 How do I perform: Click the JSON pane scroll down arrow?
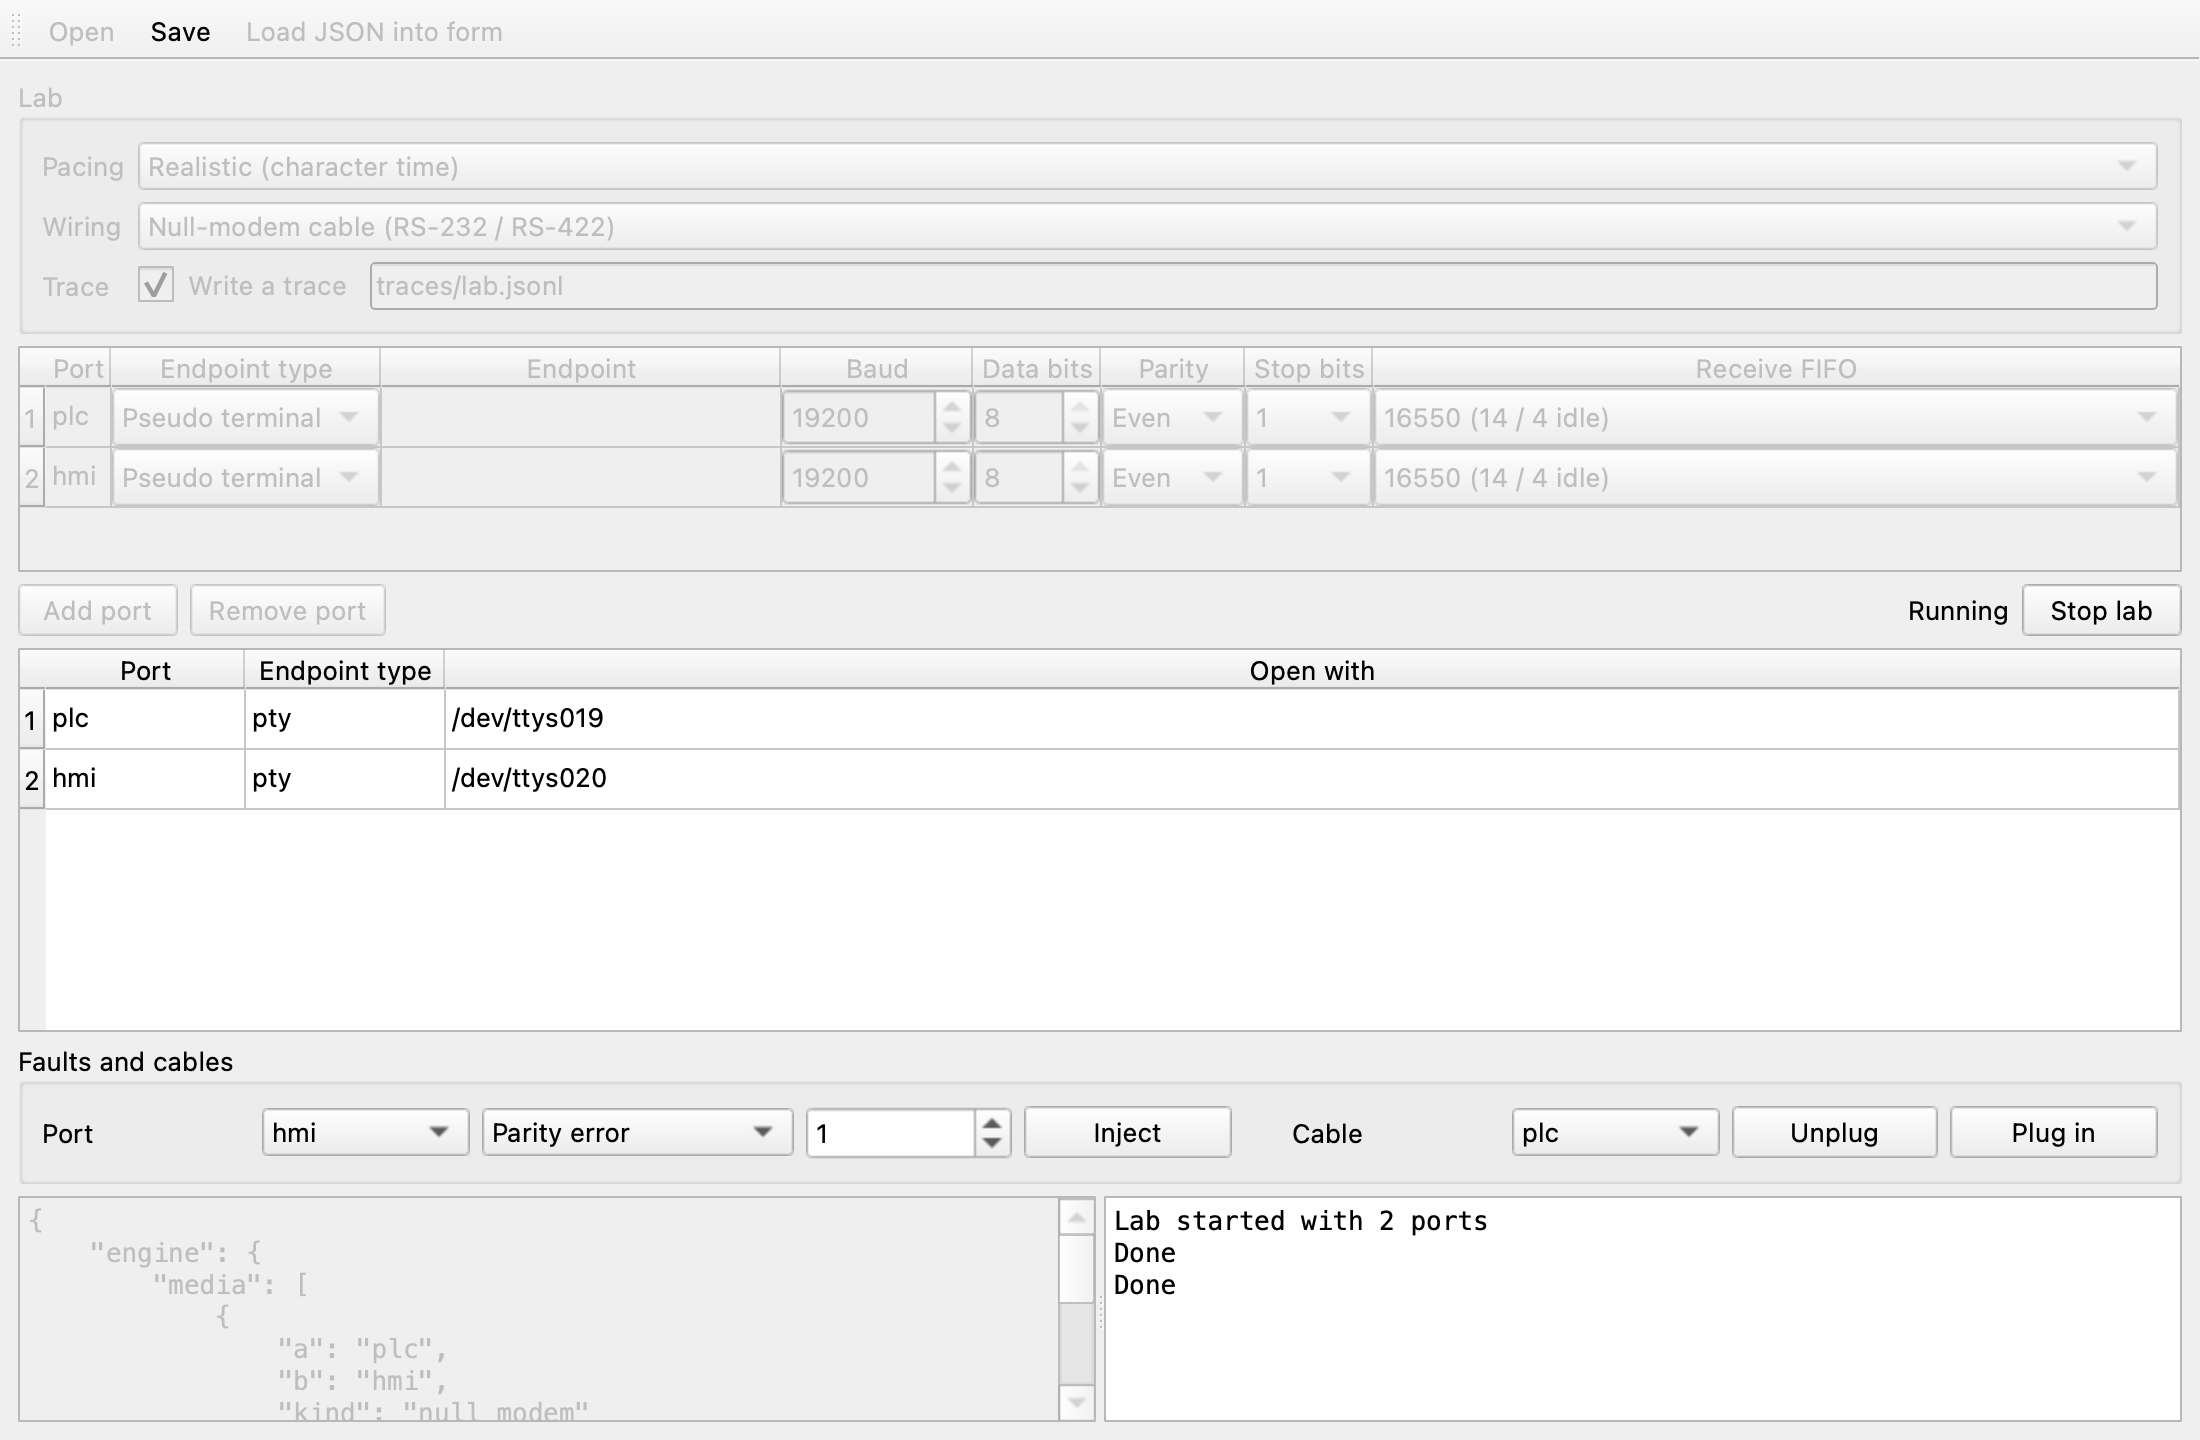click(x=1077, y=1403)
